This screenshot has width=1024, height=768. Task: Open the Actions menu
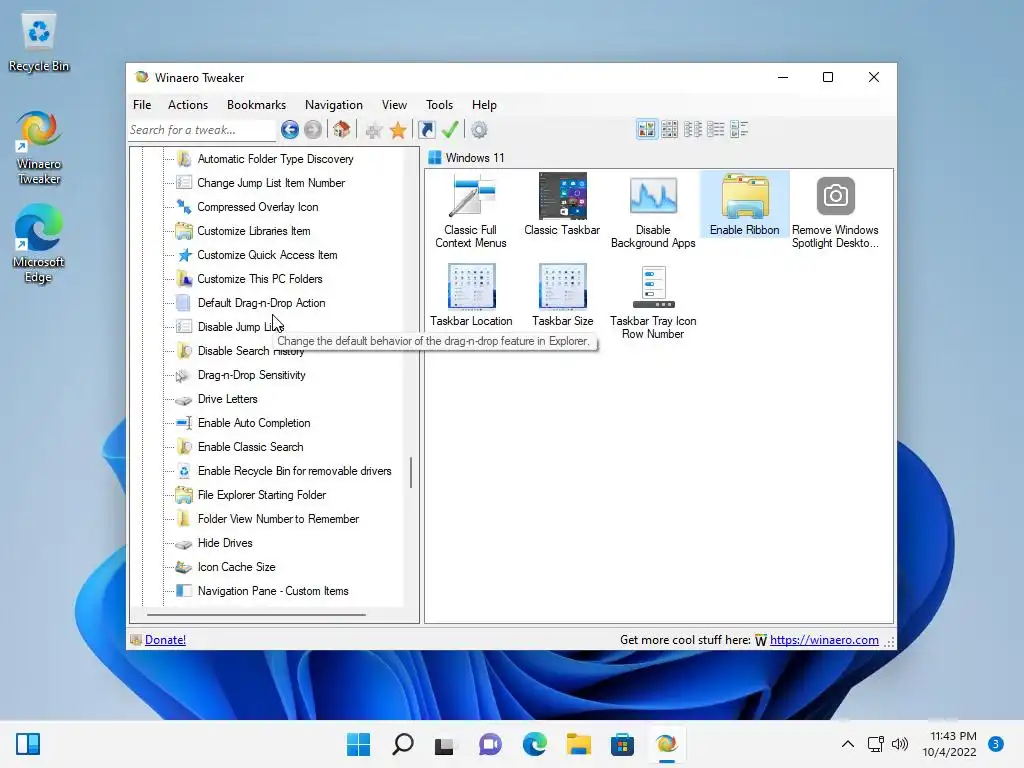click(187, 104)
